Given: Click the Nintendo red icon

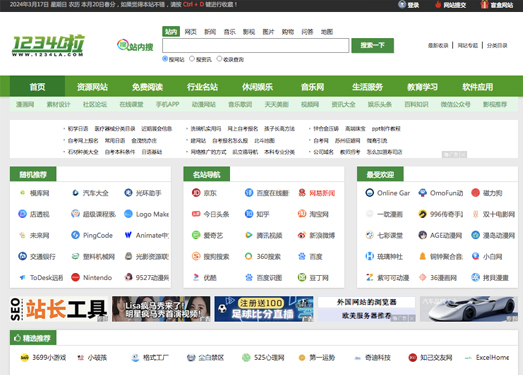Looking at the screenshot, I should click(x=75, y=277).
